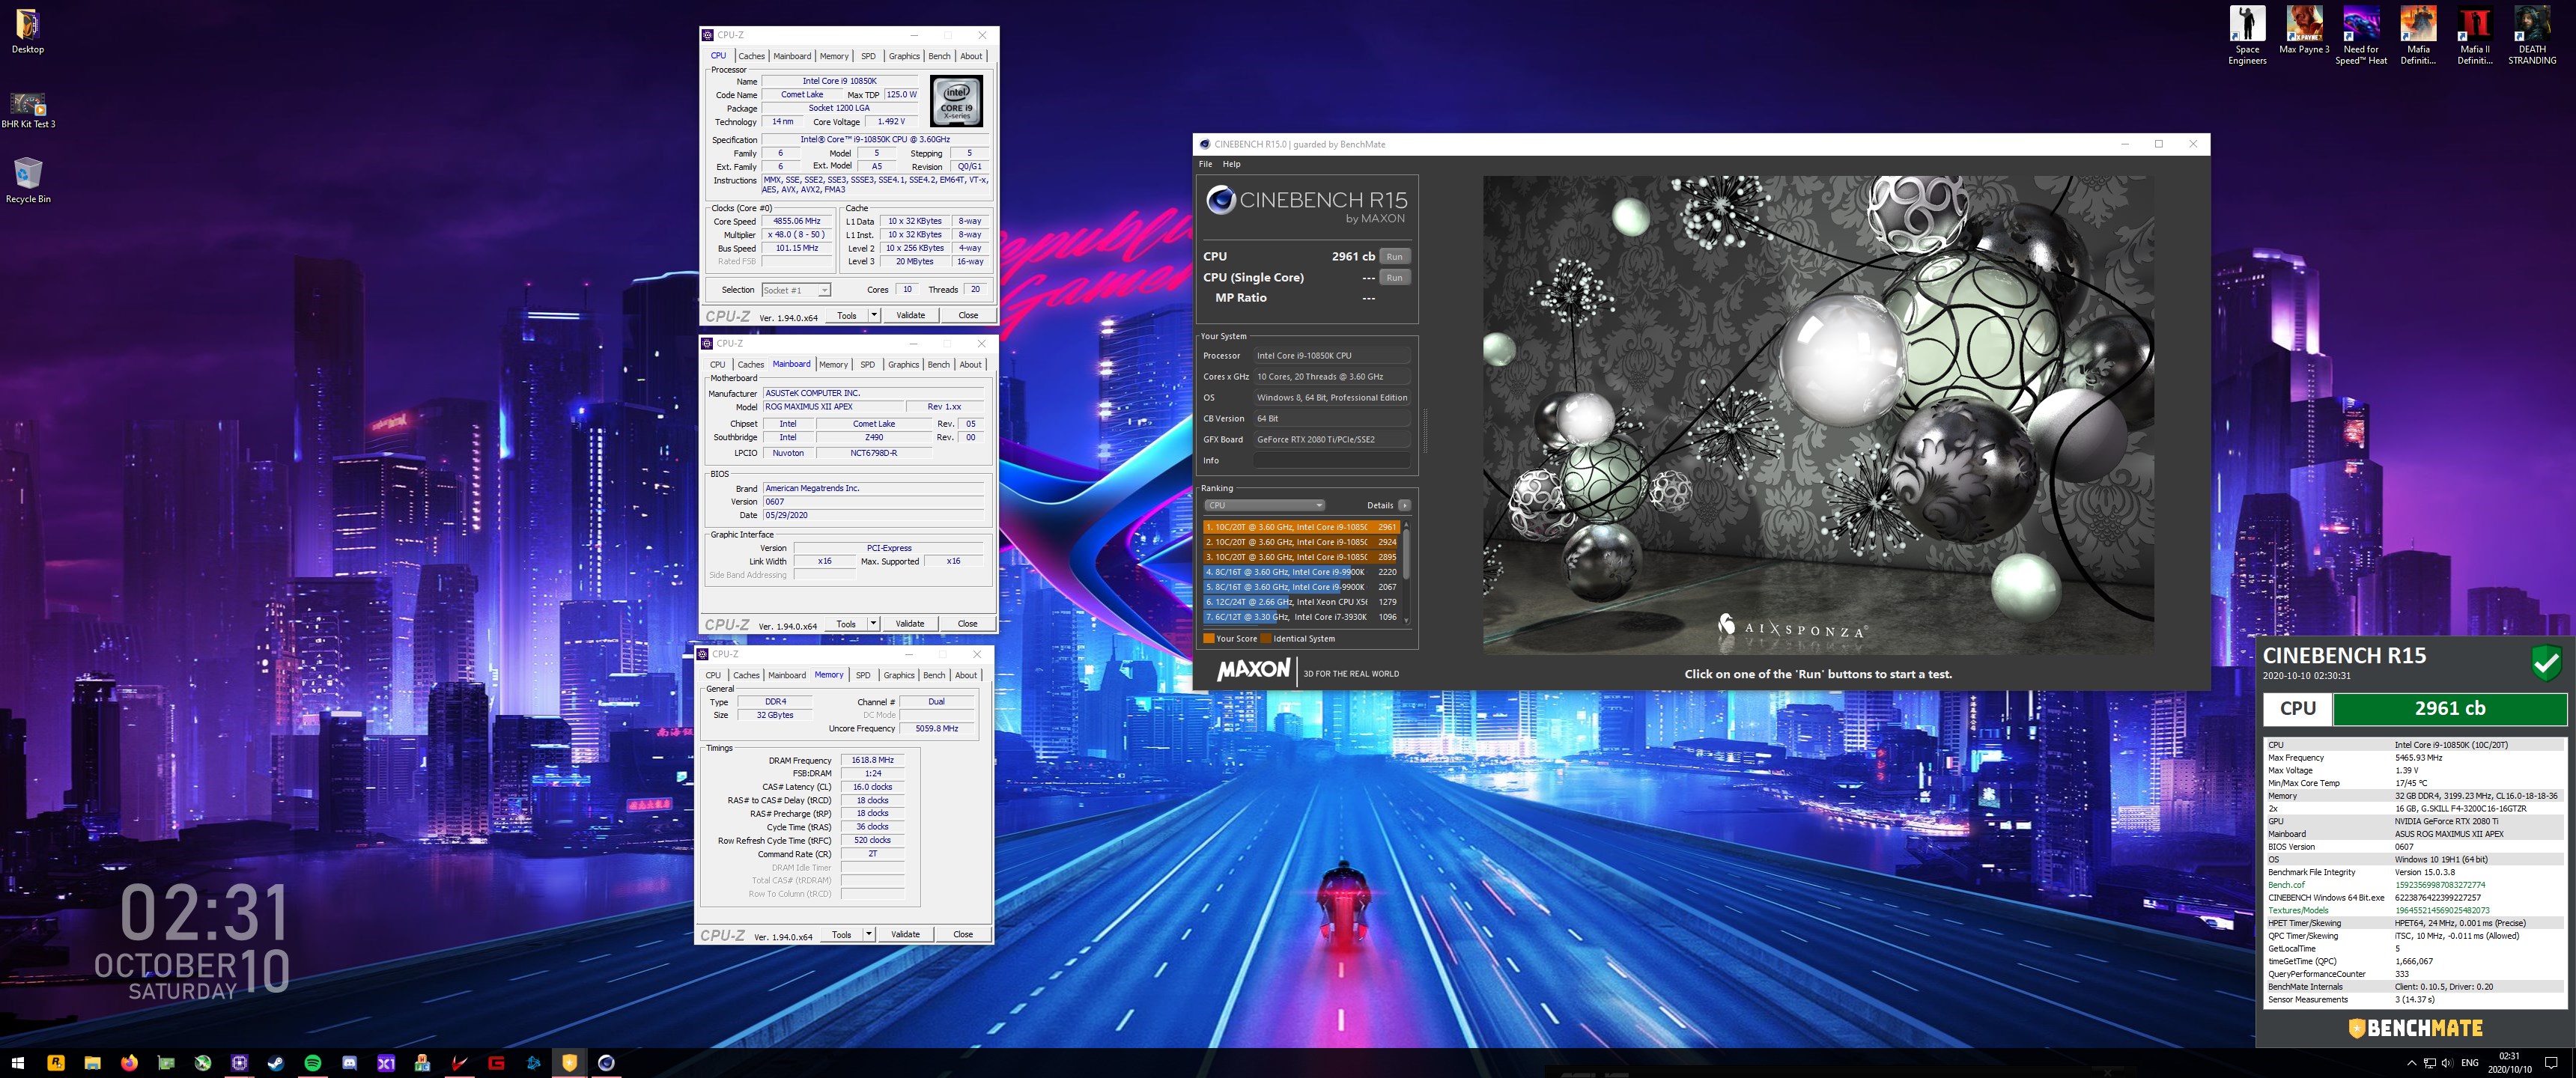Open Space Engineers desktop shortcut
2576x1078 pixels.
tap(2247, 35)
